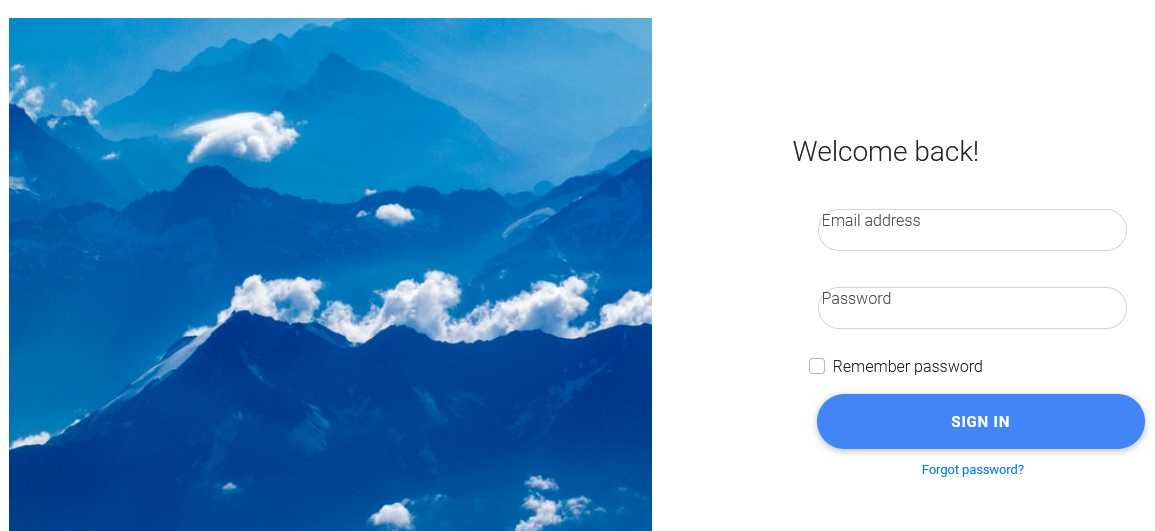
Task: Click the Welcome back! heading
Action: pos(885,152)
